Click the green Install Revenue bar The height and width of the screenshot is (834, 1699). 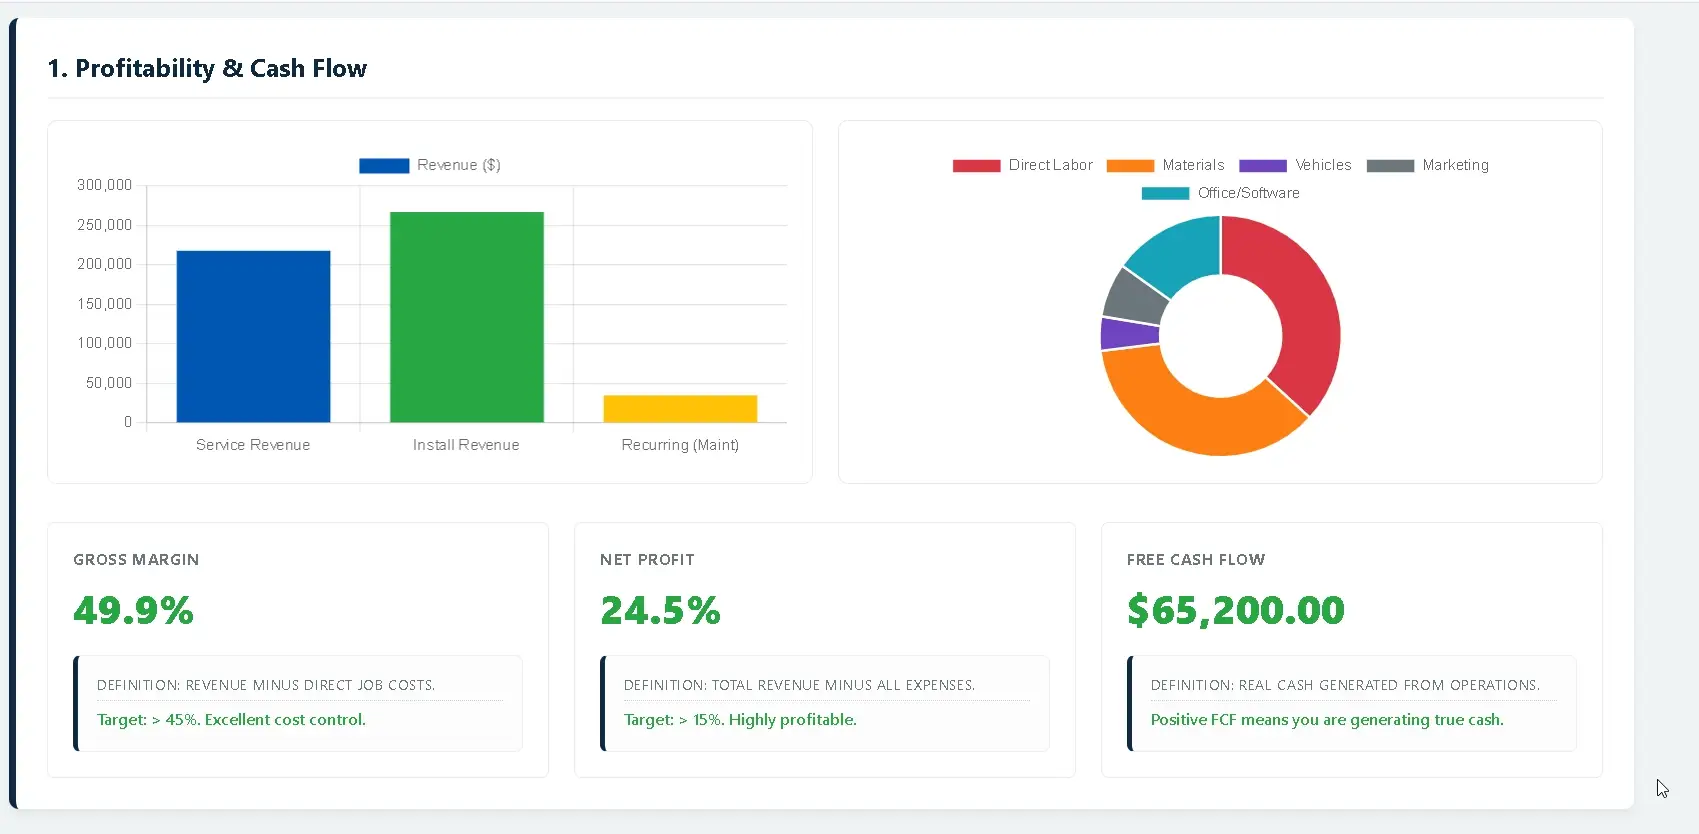click(466, 317)
